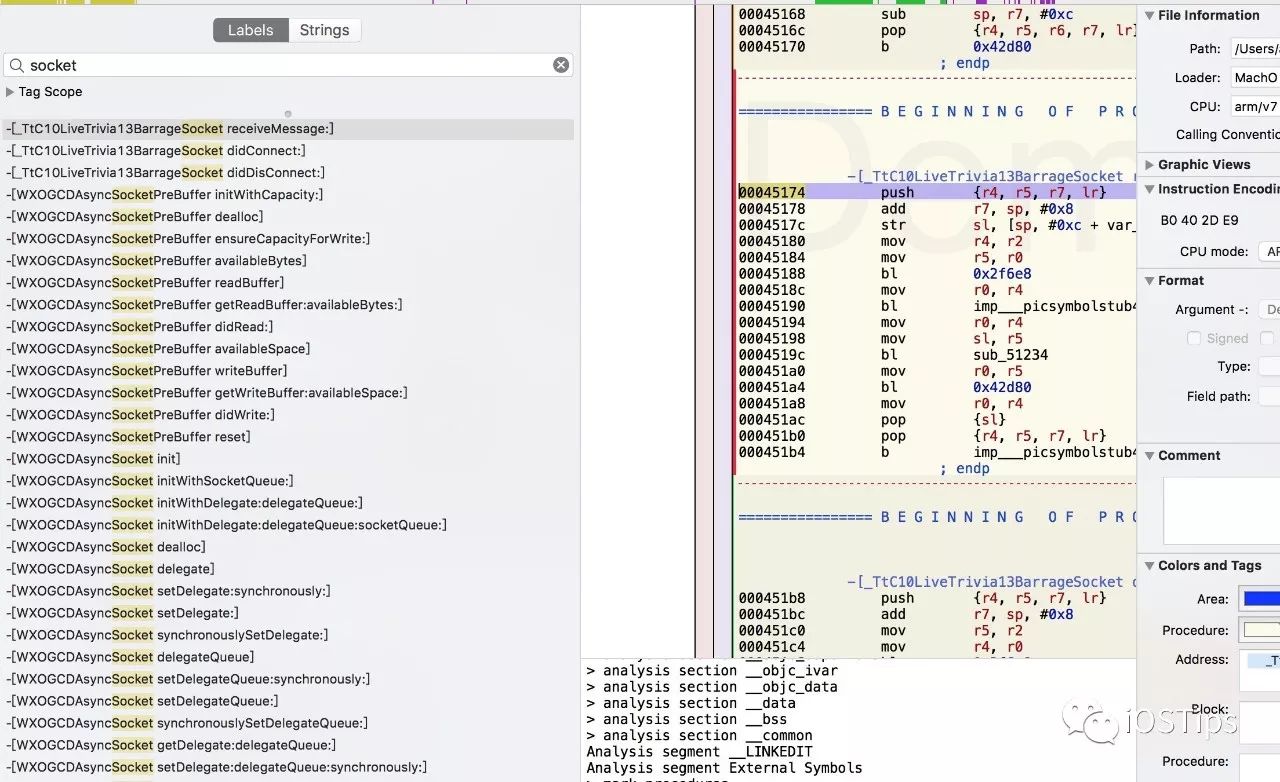The height and width of the screenshot is (782, 1280).
Task: Select BarrageSocket didConnect: label
Action: [288, 151]
